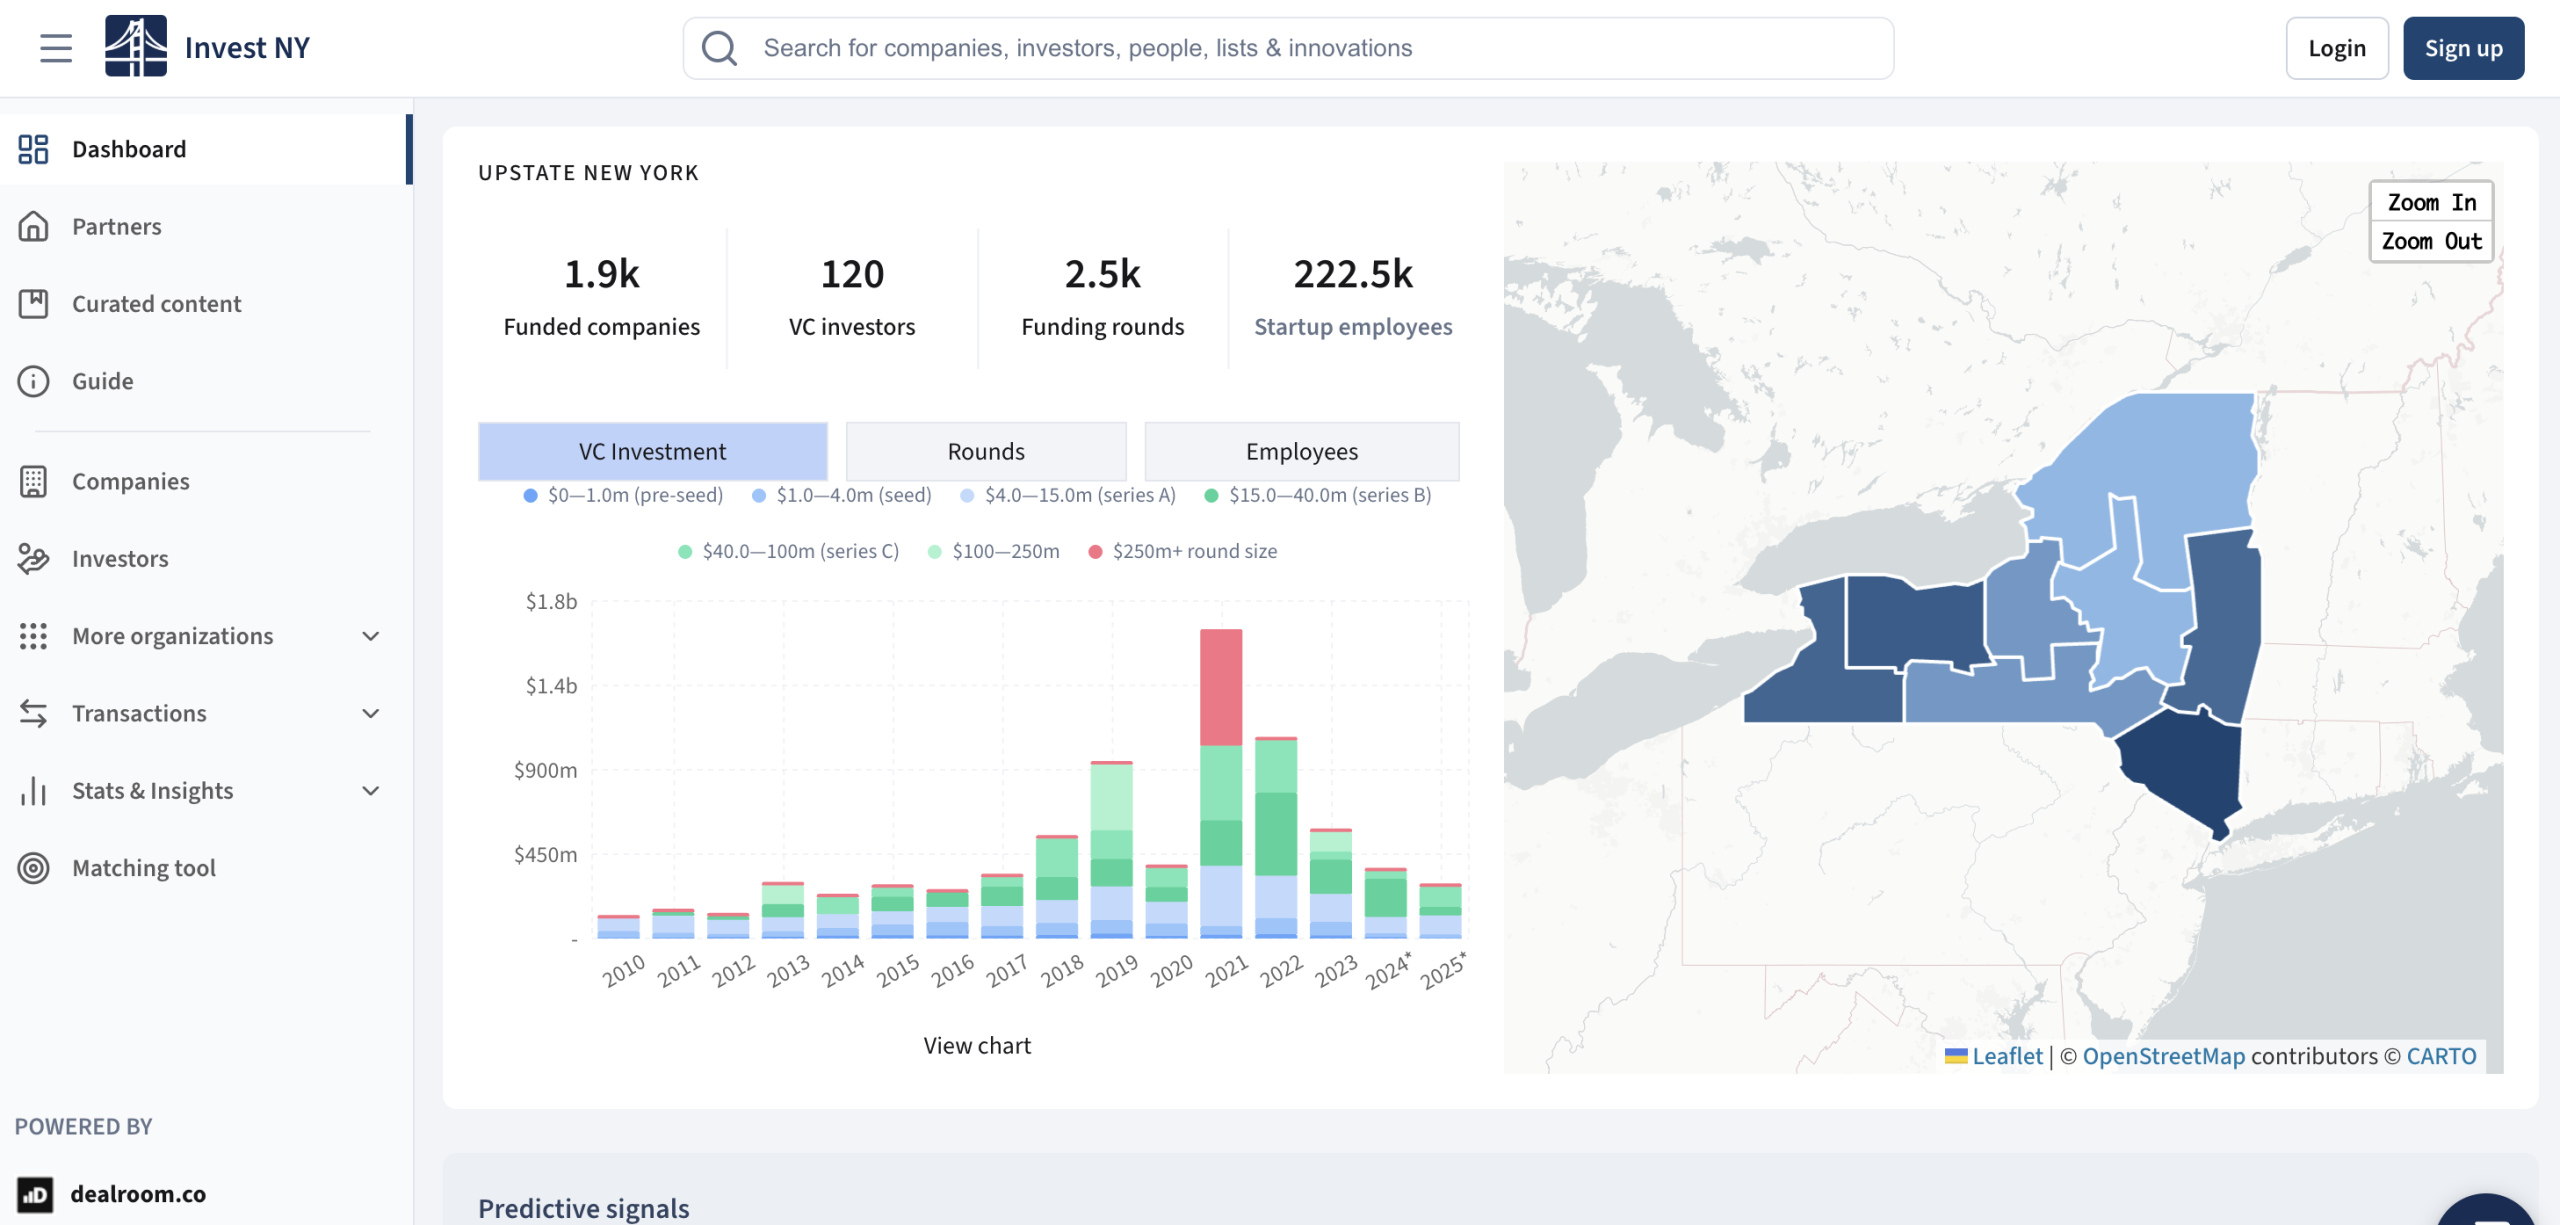Open the OpenStreetMap link
This screenshot has height=1225, width=2560.
coord(2163,1056)
